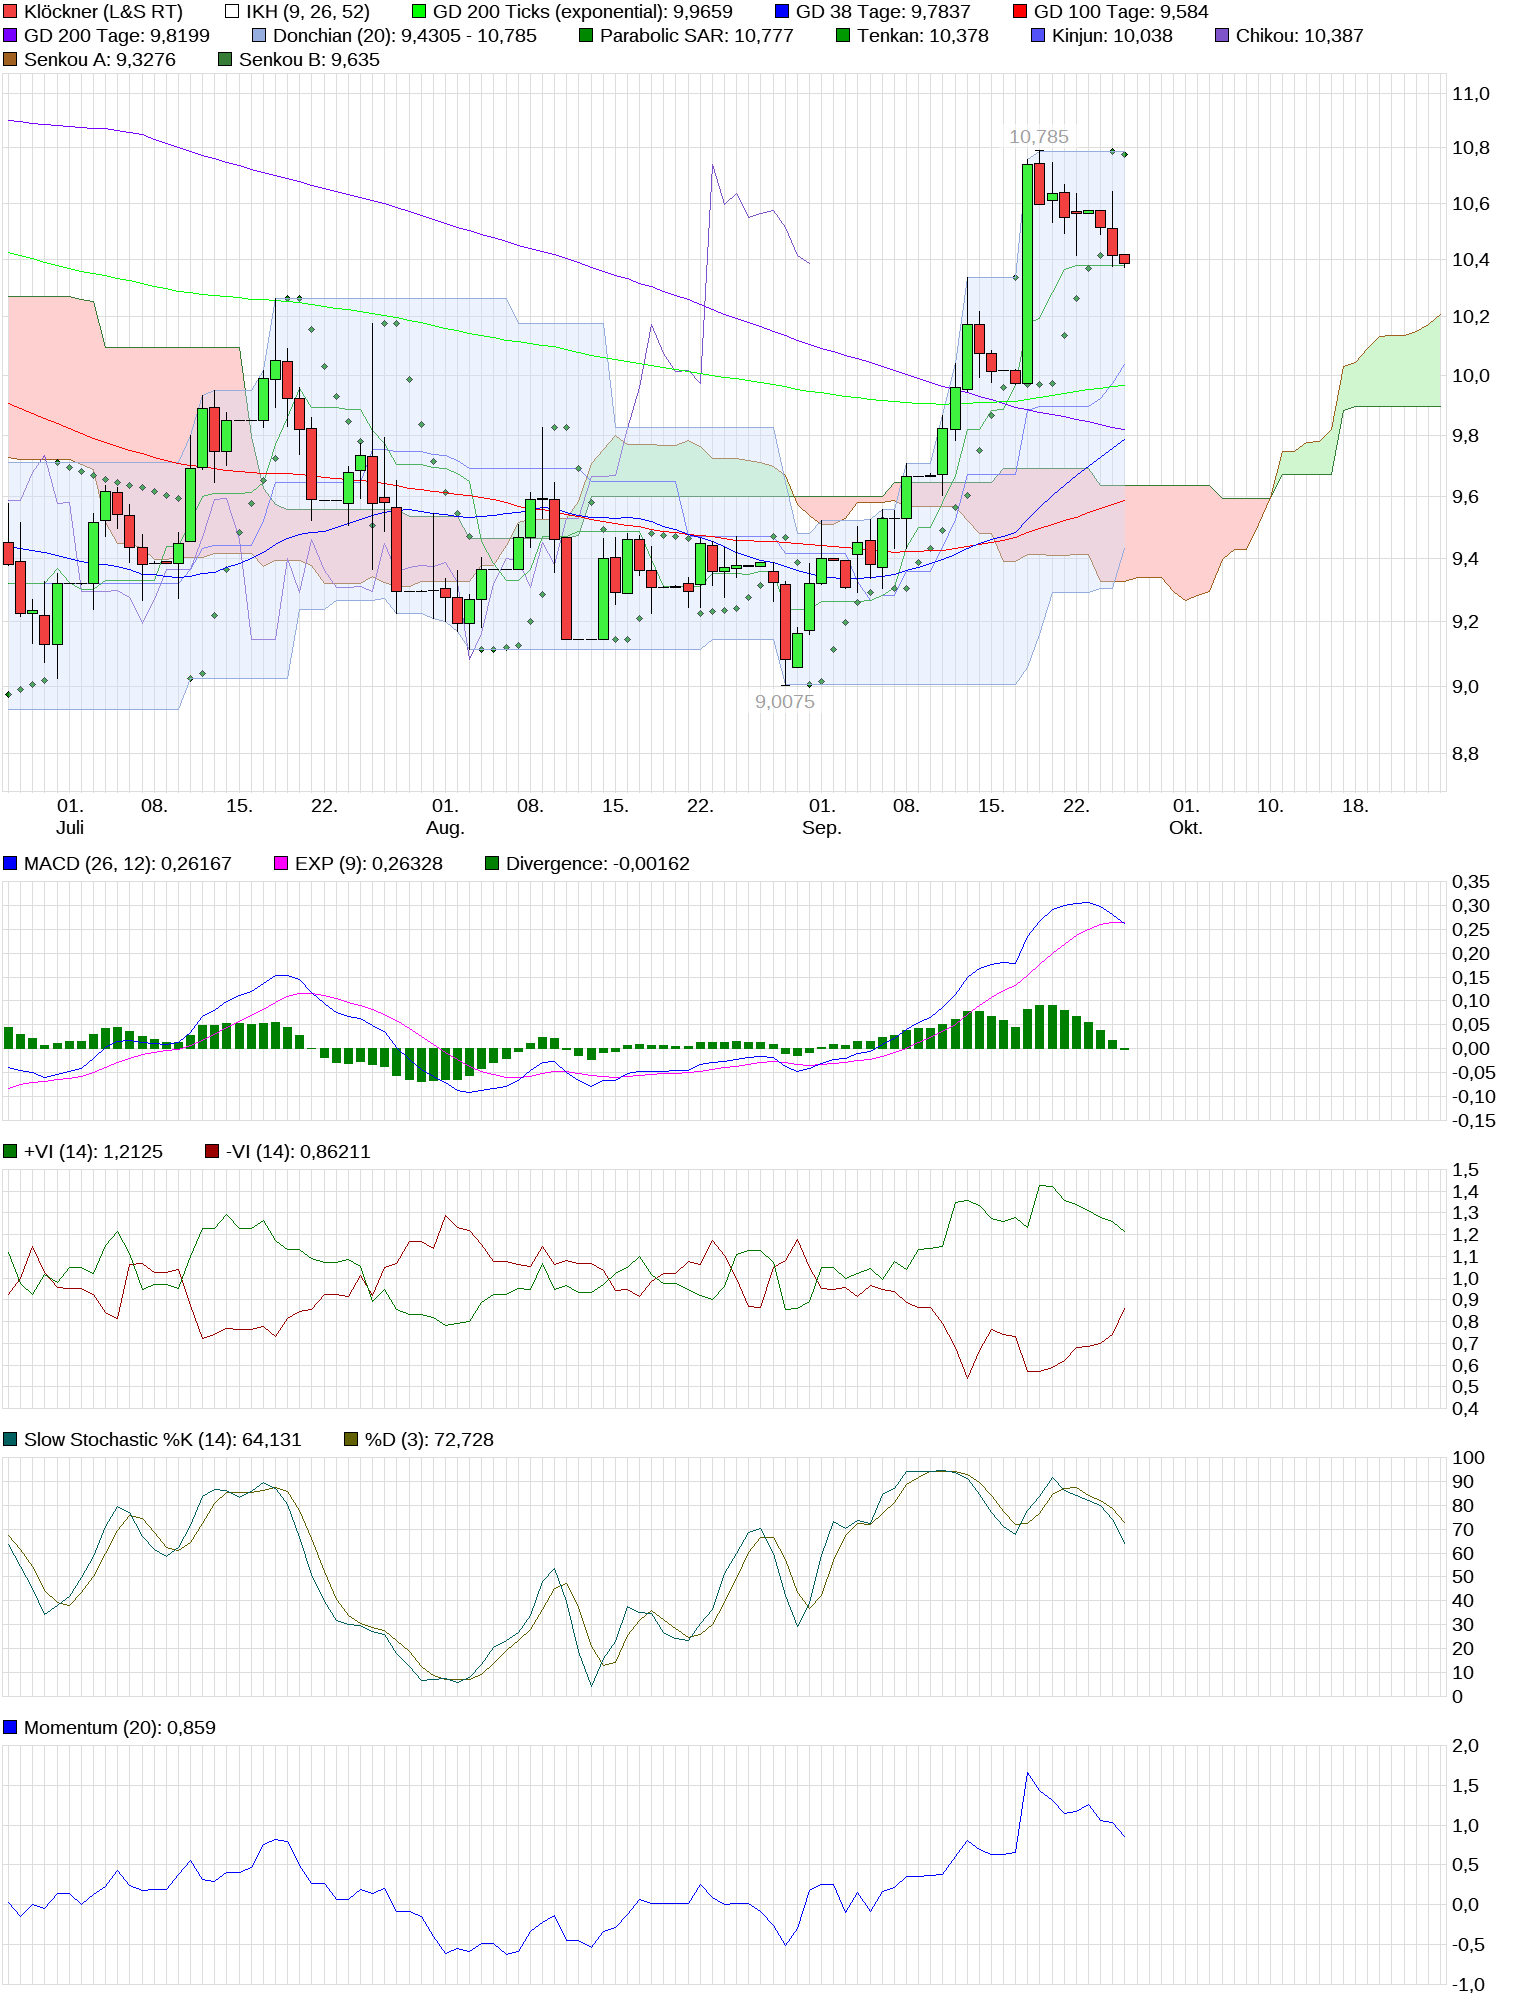The height and width of the screenshot is (2005, 1520).
Task: Select the "GD 38 Tage: 9,7837" label
Action: [x=883, y=12]
